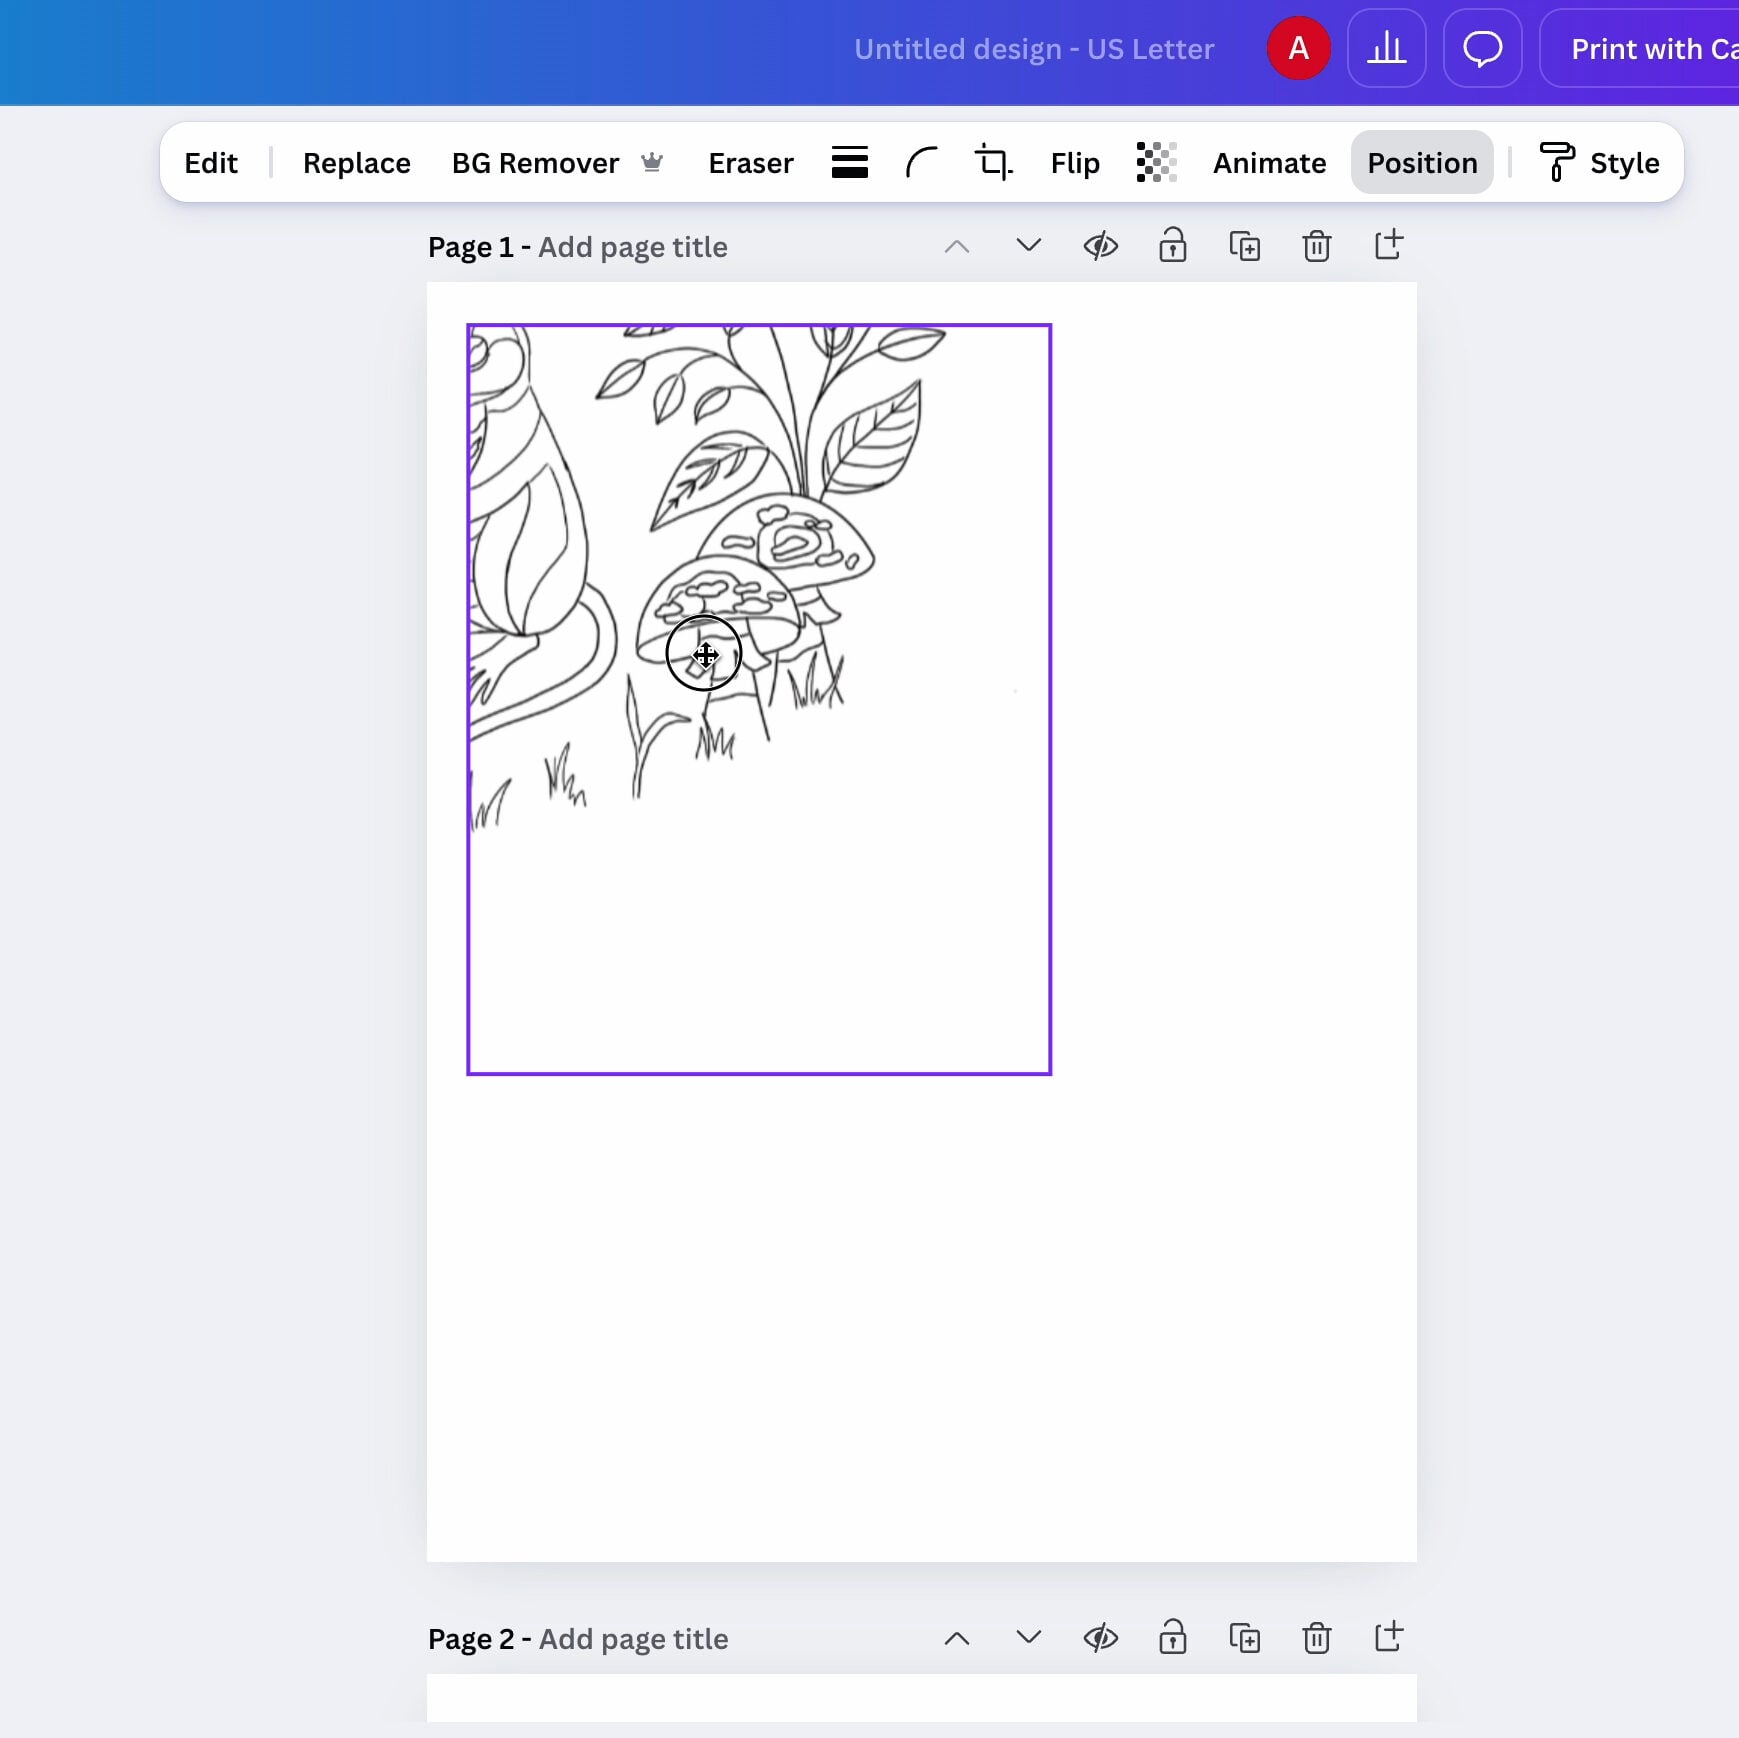Hide Page 2 with the eye icon
Viewport: 1739px width, 1738px height.
coord(1101,1638)
